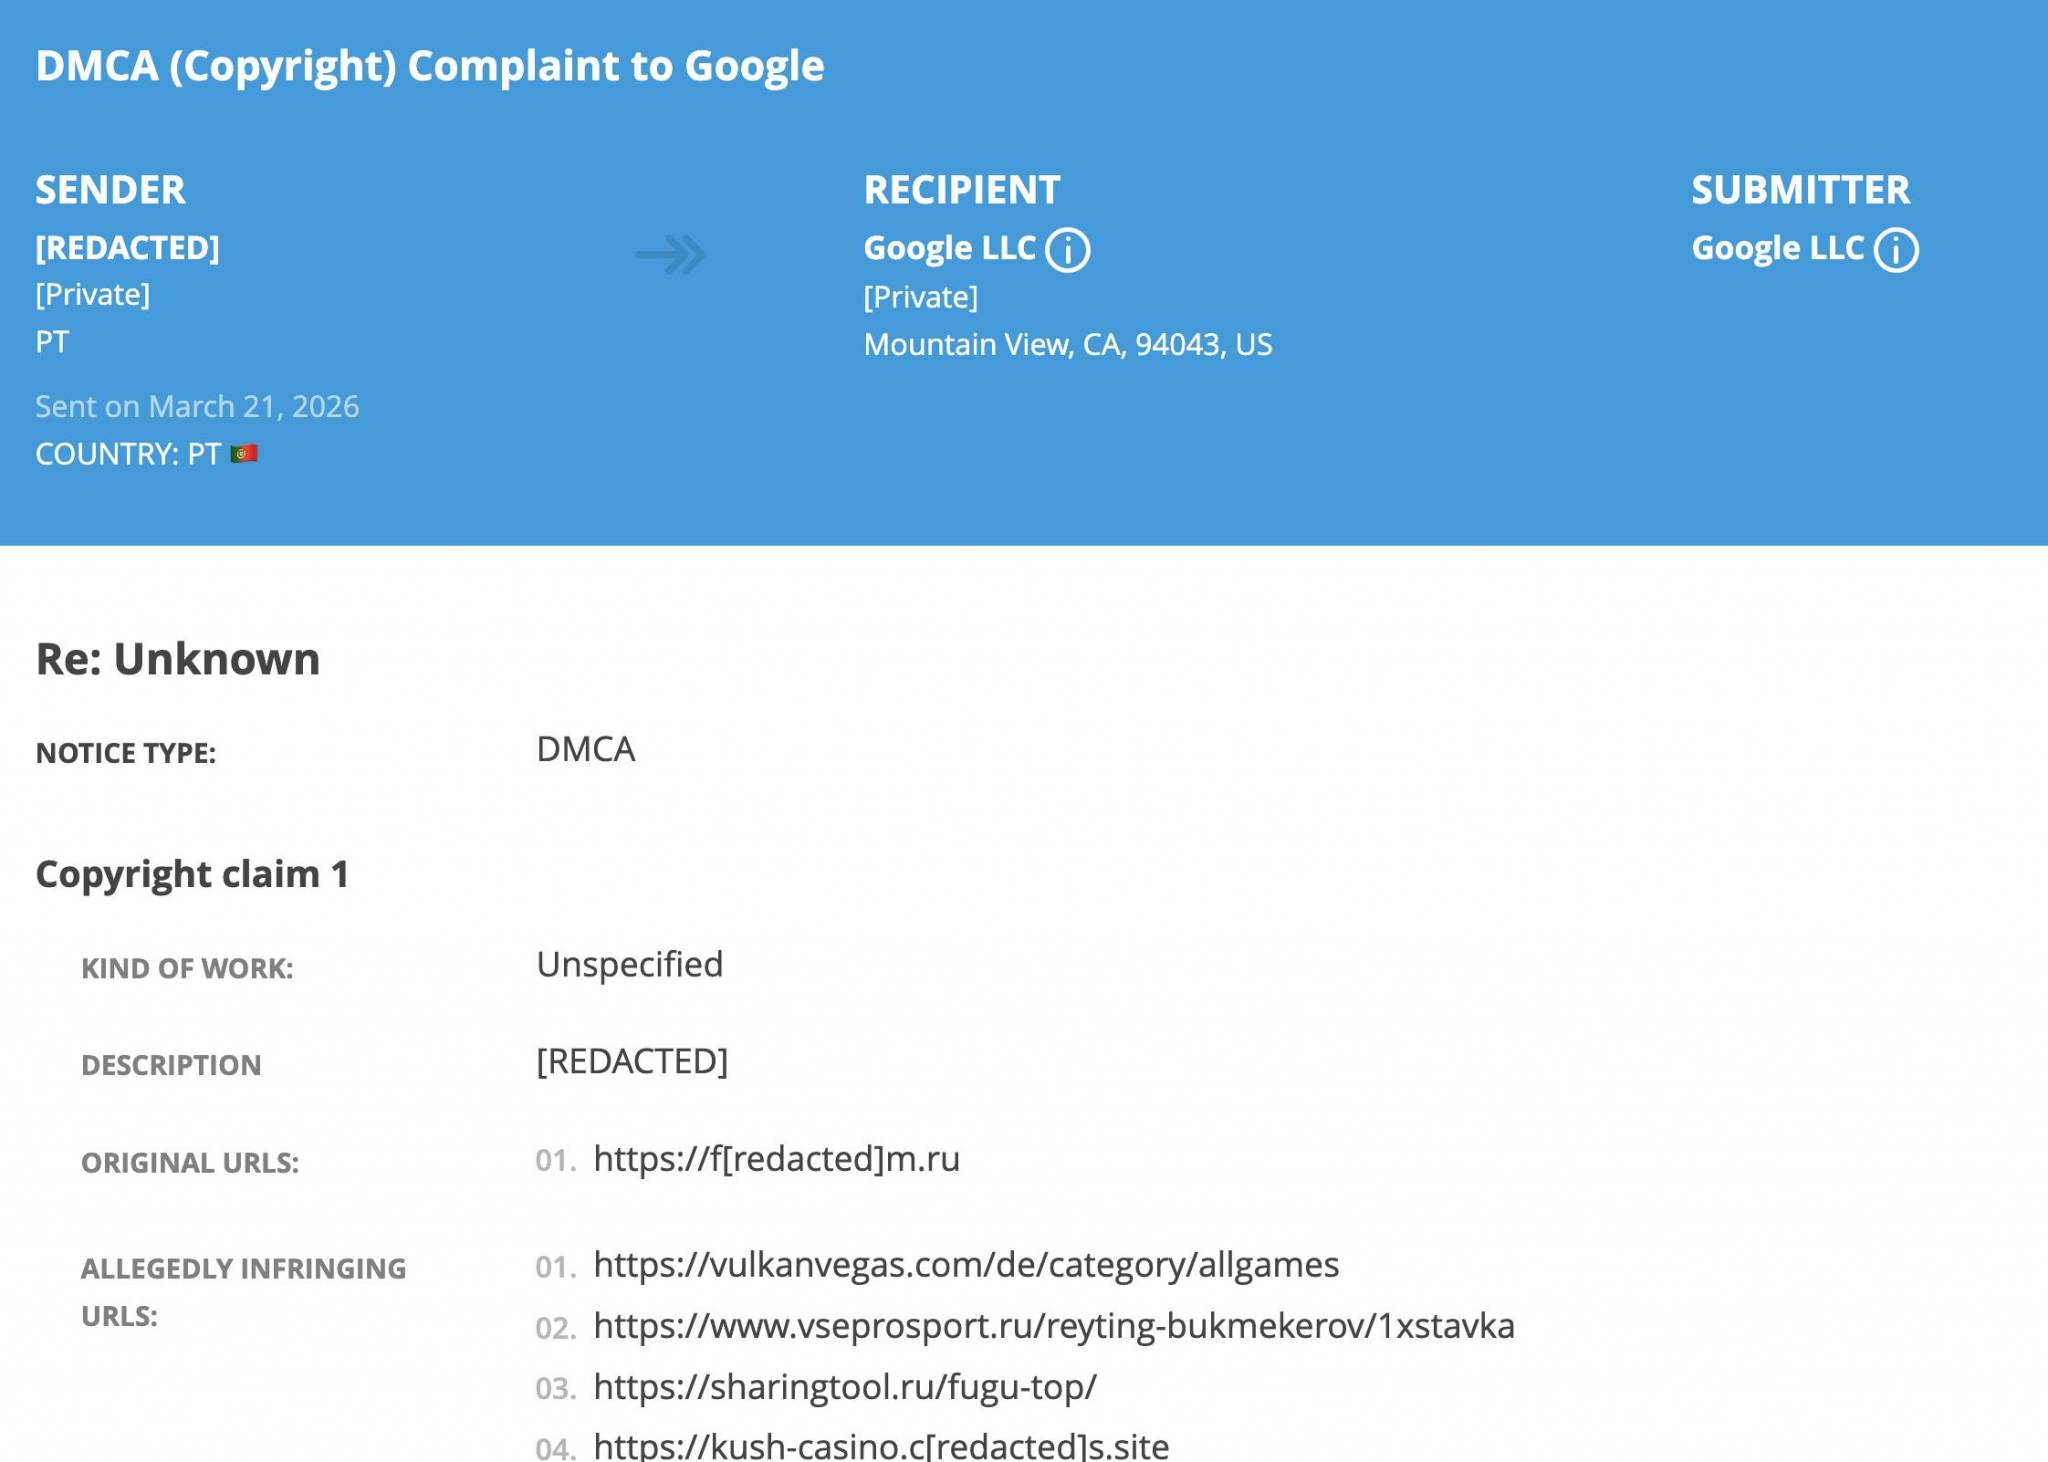Select the Sent on March 21, 2026 date

197,406
